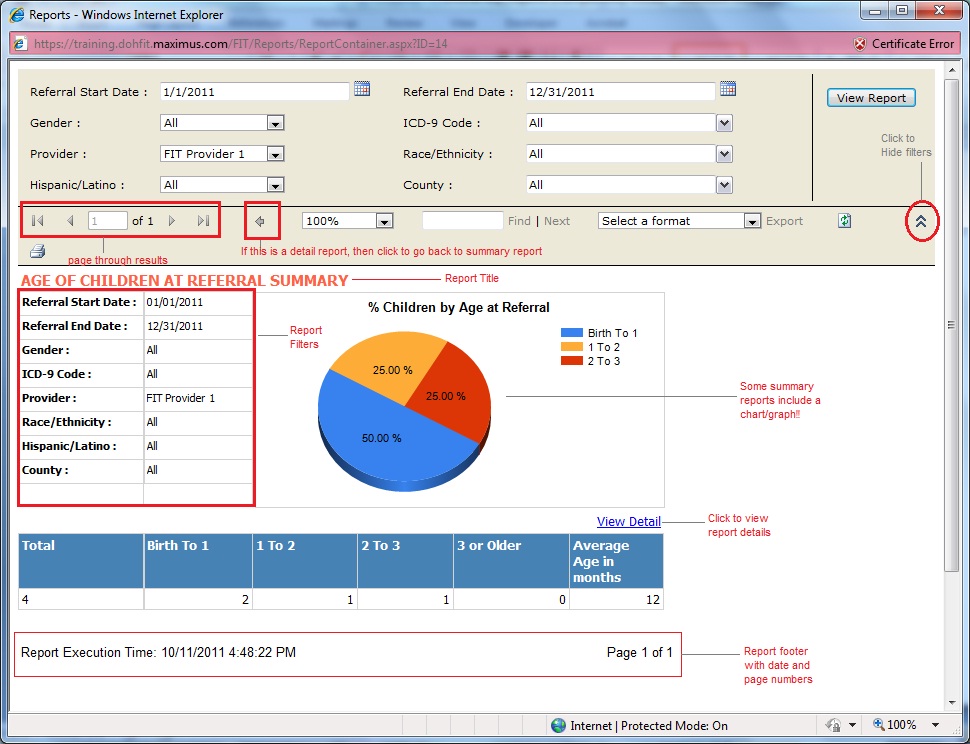Click the scrollbar down arrow
This screenshot has width=970, height=744.
[x=951, y=703]
